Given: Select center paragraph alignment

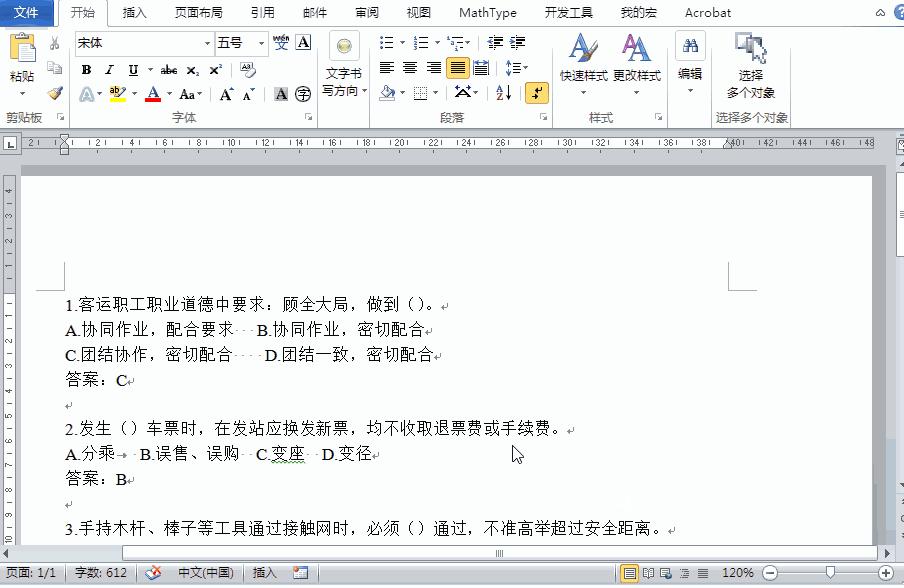Looking at the screenshot, I should (409, 67).
